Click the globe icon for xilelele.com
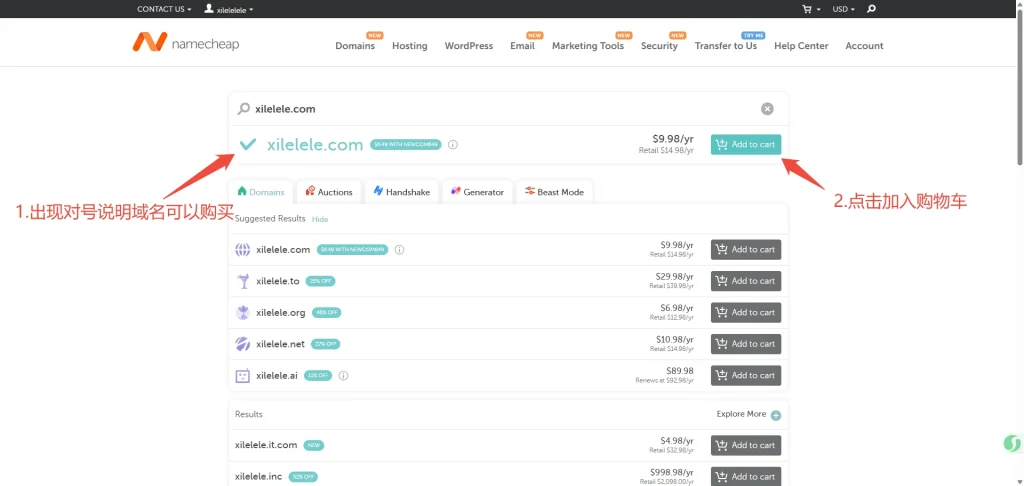The image size is (1024, 486). tap(242, 250)
